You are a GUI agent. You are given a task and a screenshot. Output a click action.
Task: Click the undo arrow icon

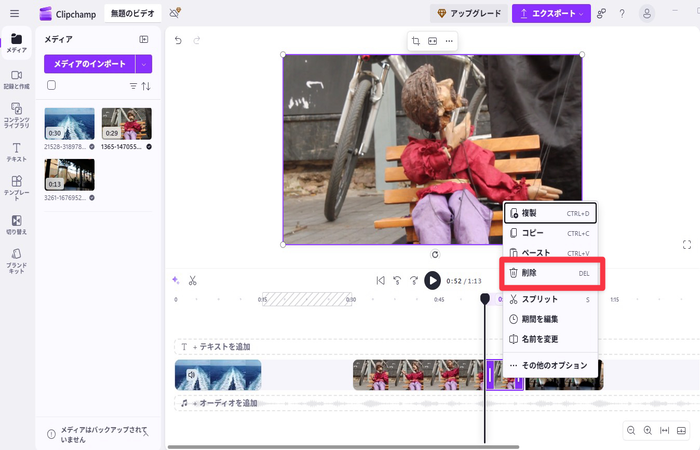pos(179,41)
